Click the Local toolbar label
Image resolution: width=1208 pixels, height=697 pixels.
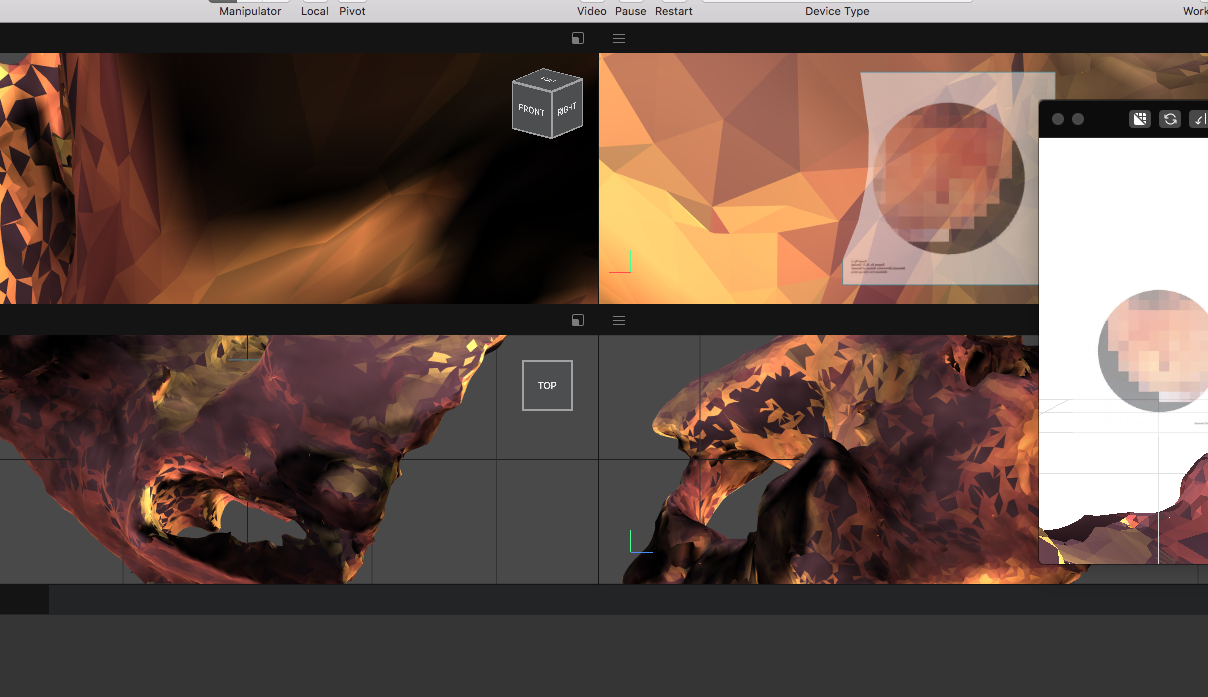[315, 11]
